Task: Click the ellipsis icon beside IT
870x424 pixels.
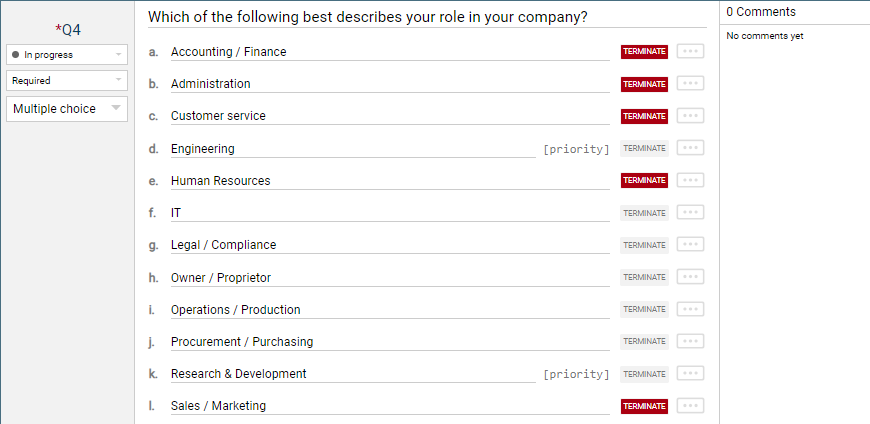Action: (x=690, y=213)
